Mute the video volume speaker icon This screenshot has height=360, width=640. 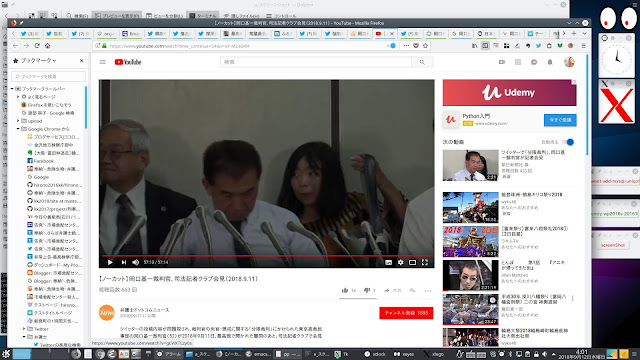[x=136, y=262]
